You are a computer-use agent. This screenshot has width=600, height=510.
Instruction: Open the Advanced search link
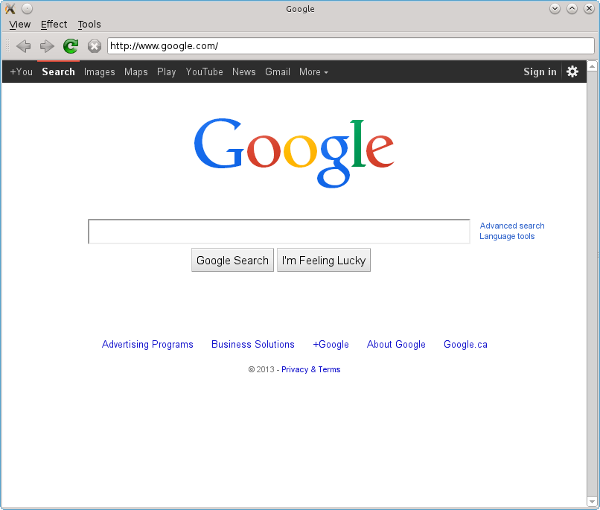tap(512, 226)
